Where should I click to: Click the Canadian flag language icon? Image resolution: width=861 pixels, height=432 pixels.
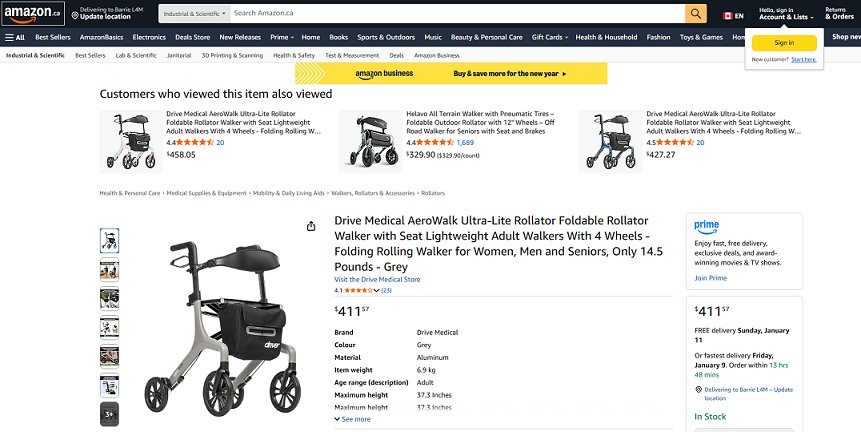coord(726,15)
